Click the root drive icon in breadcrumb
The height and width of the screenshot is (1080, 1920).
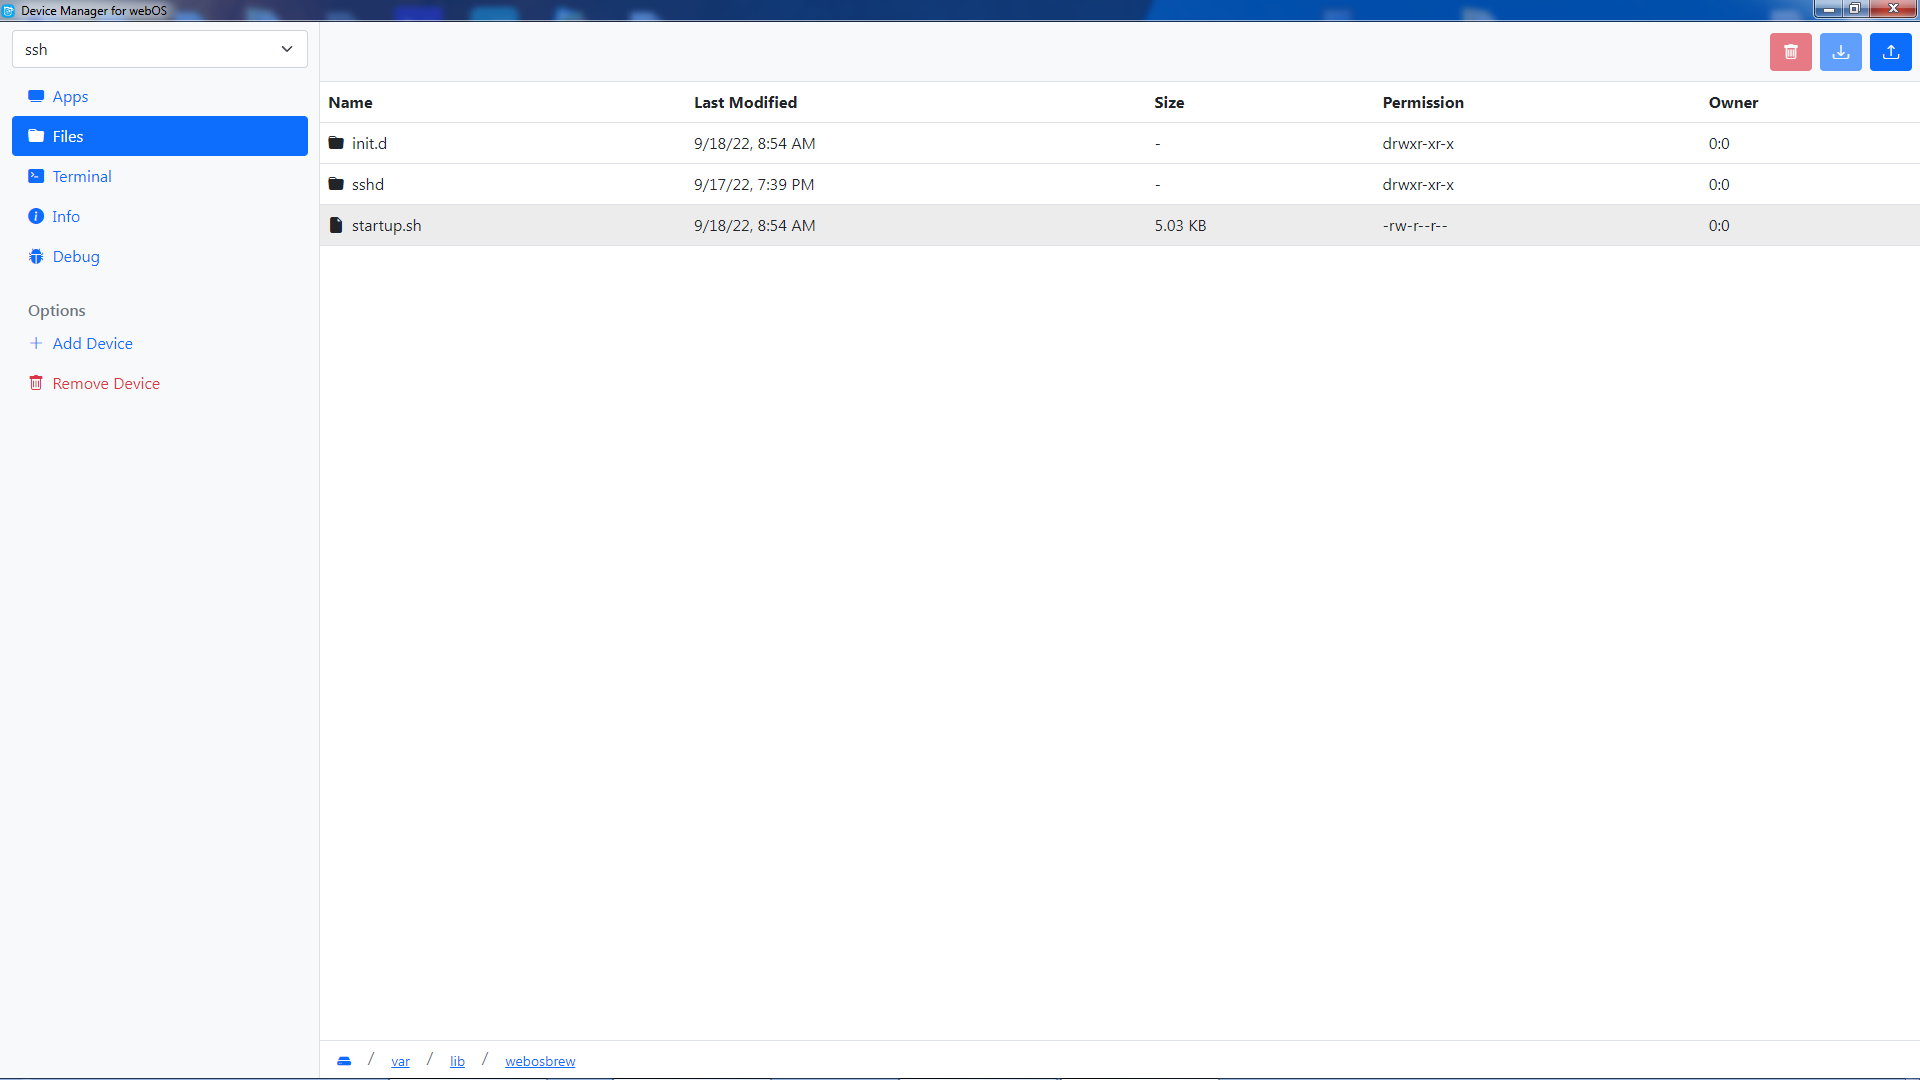pyautogui.click(x=344, y=1061)
